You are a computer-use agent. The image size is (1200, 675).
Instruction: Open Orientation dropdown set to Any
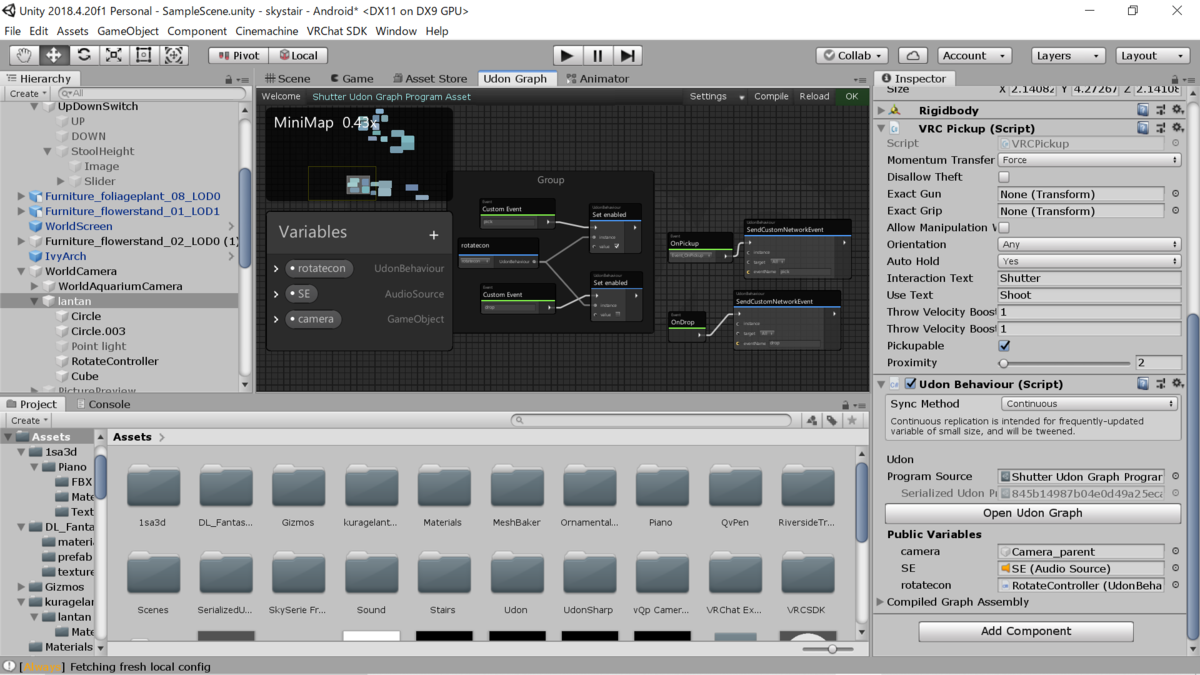[x=1089, y=244]
